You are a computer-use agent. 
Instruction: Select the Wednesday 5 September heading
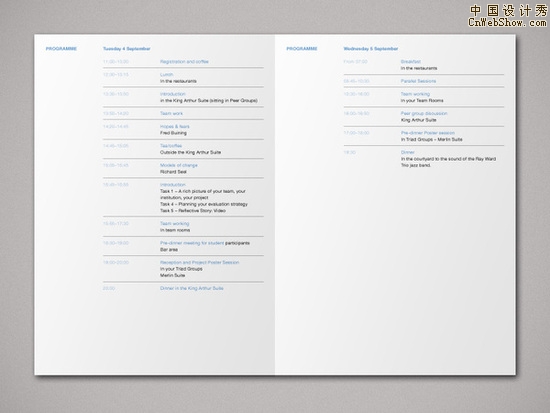[371, 49]
